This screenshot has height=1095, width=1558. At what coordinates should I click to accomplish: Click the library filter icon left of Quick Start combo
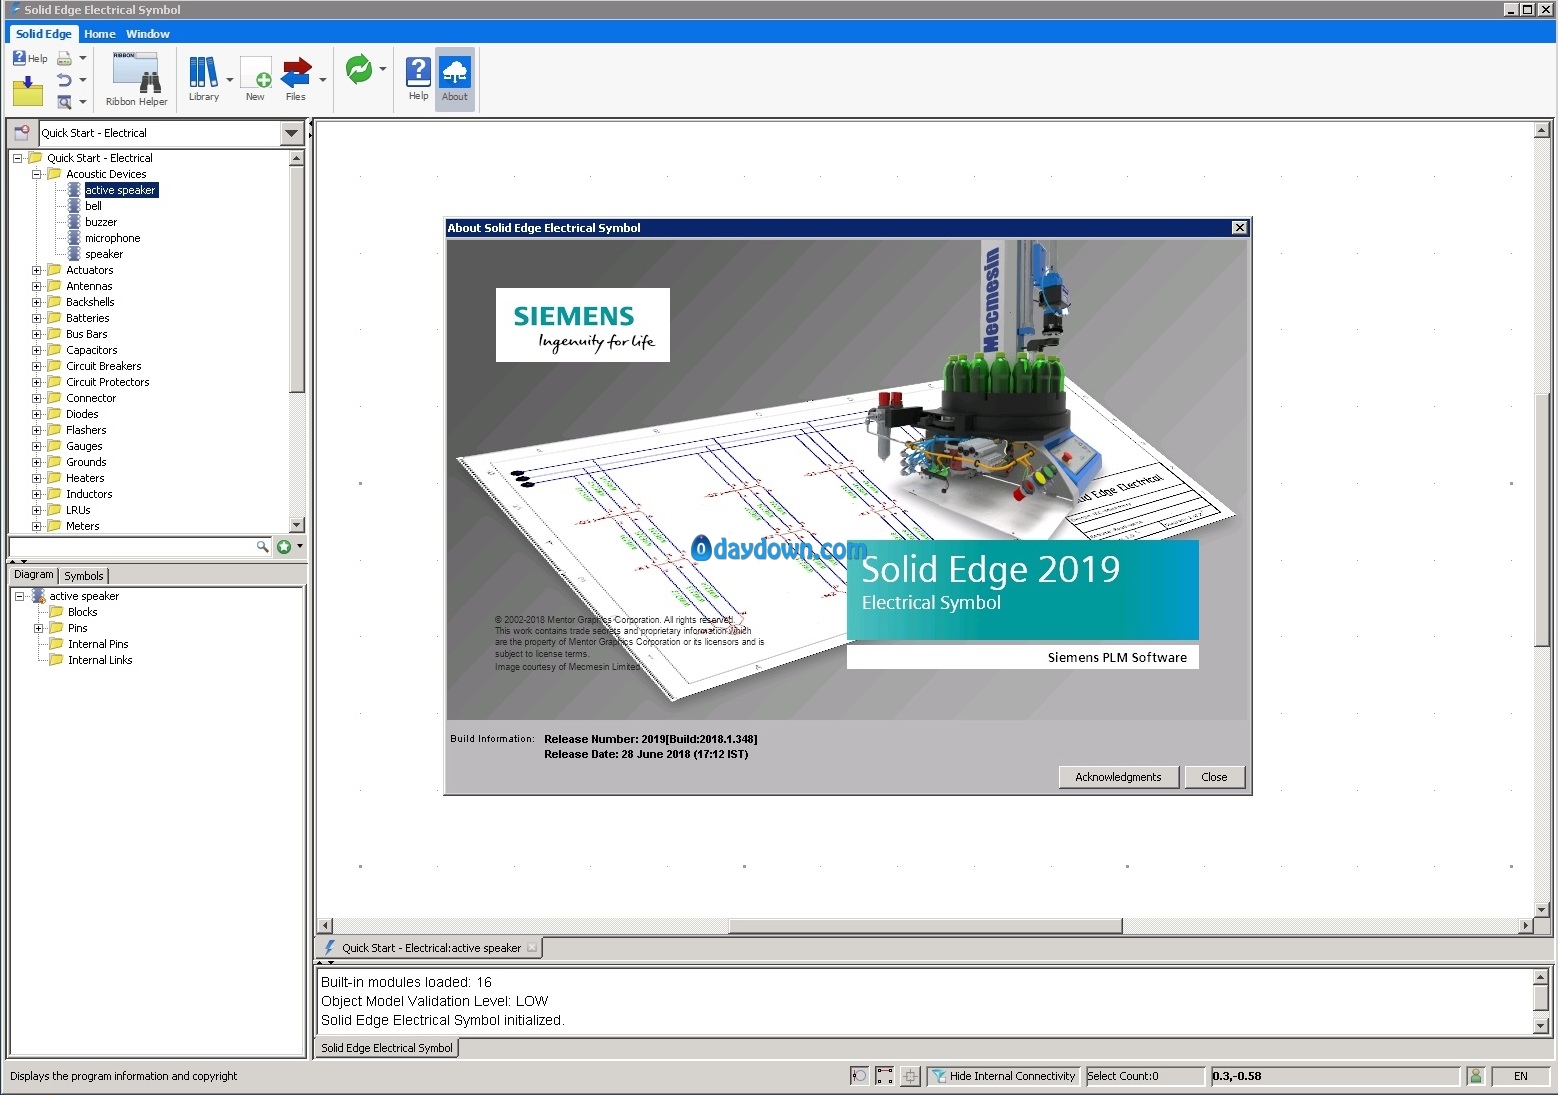click(x=22, y=132)
